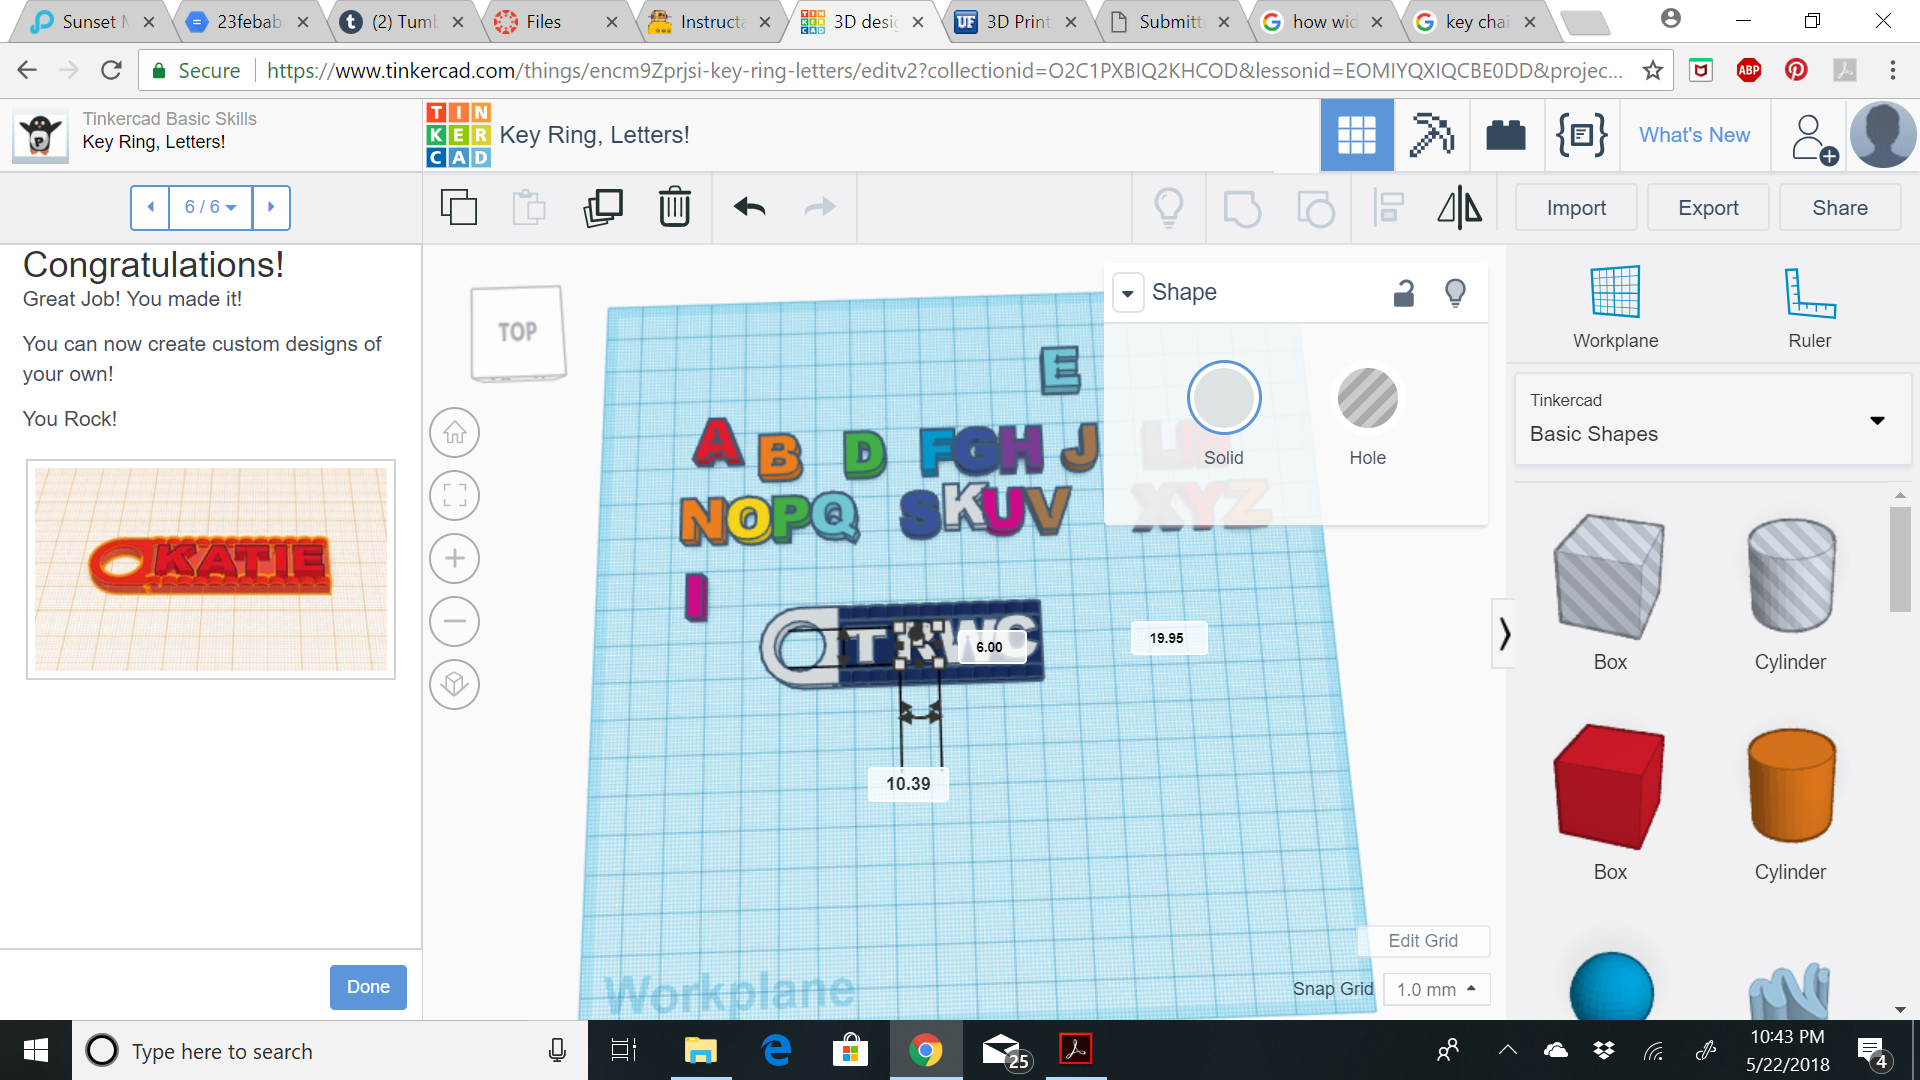Viewport: 1920px width, 1080px height.
Task: Pick the blue Sphere shape
Action: click(1611, 988)
